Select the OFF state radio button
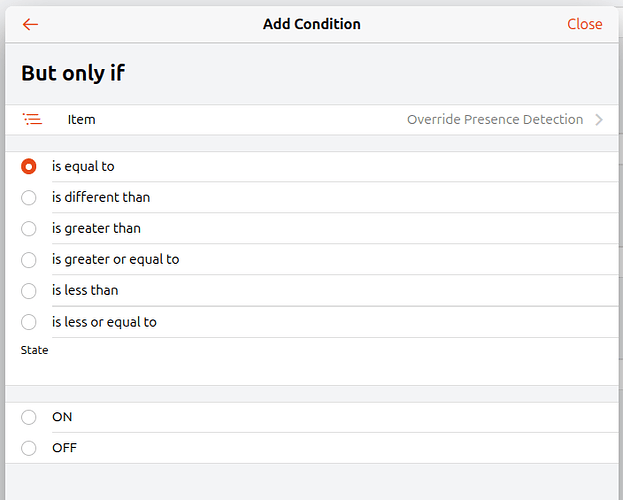 tap(29, 448)
